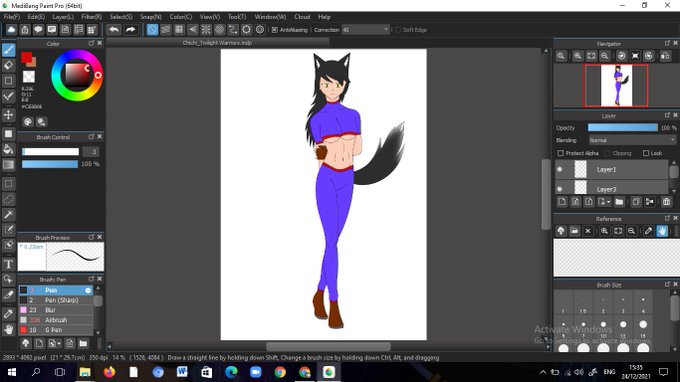The height and width of the screenshot is (382, 680).
Task: Open the new layer type dropdown arrow
Action: point(608,202)
